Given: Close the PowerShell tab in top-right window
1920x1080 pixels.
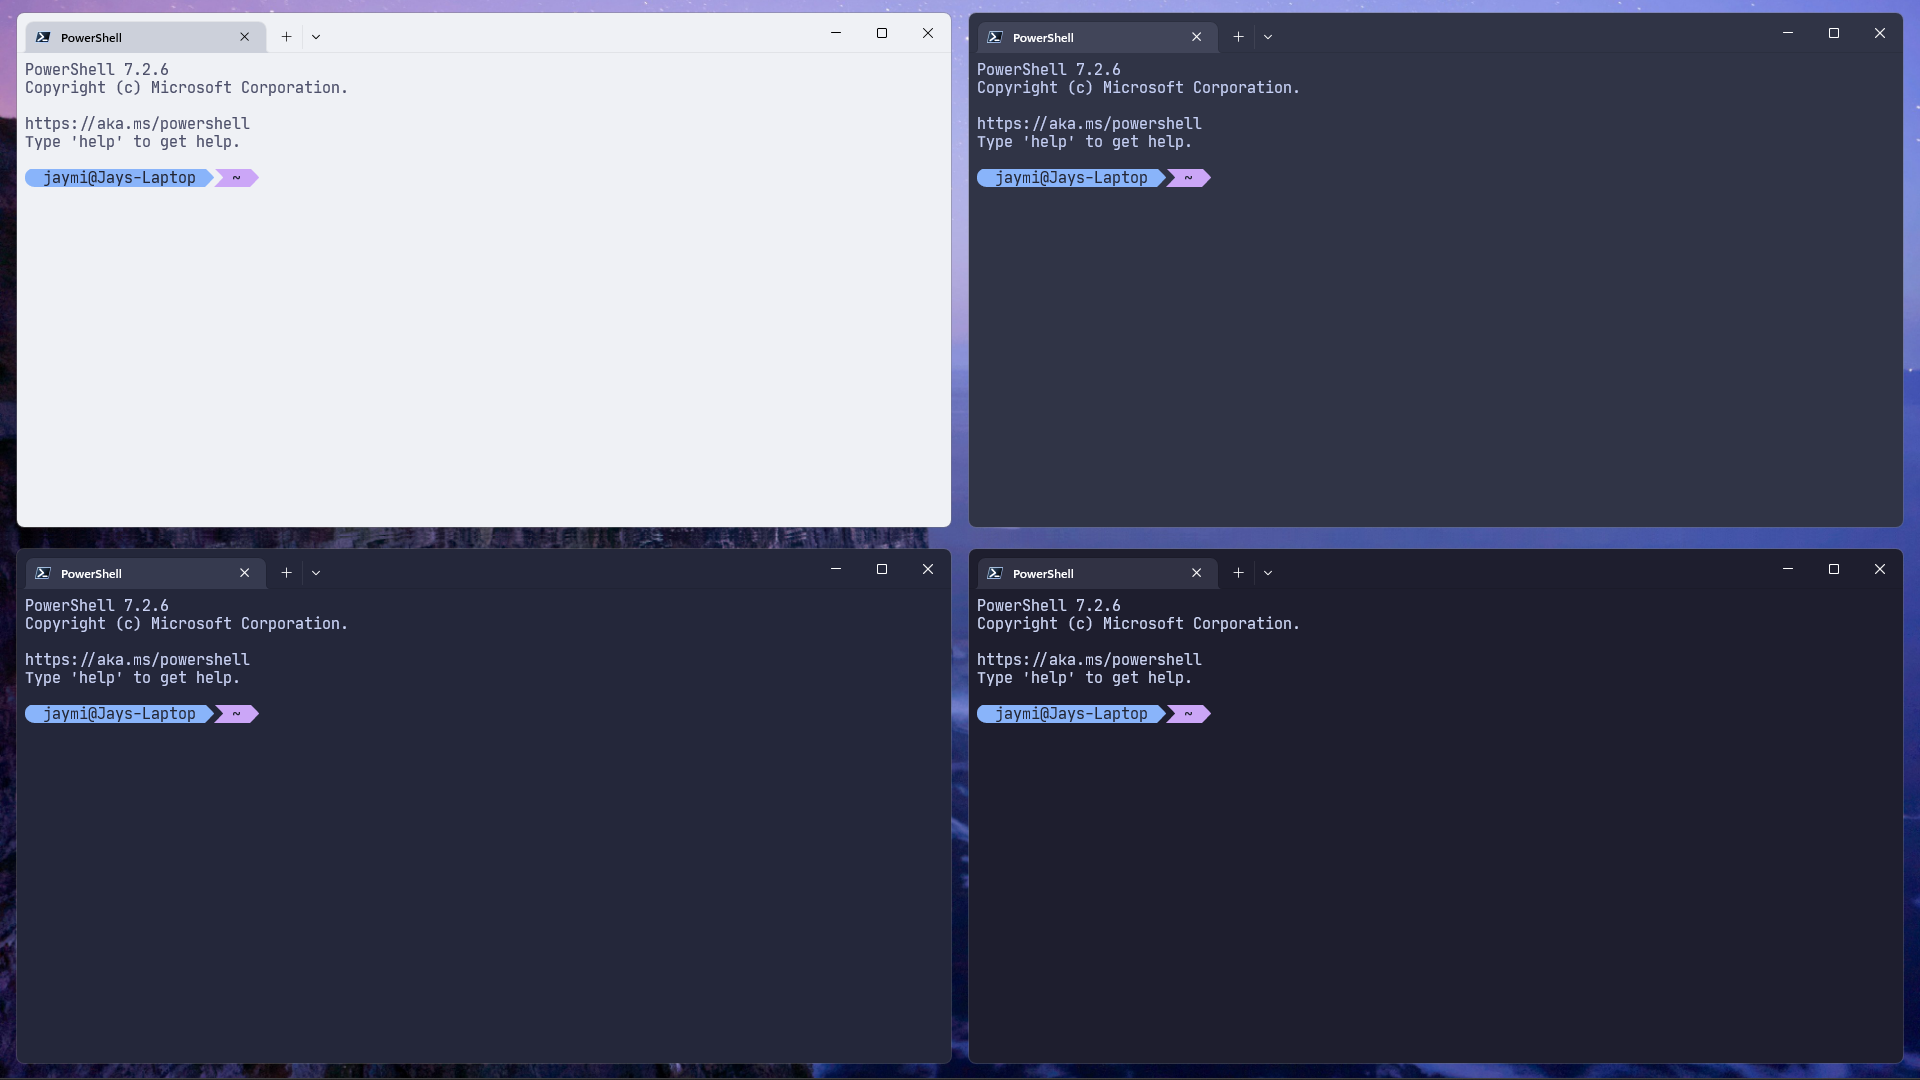Looking at the screenshot, I should (1196, 37).
